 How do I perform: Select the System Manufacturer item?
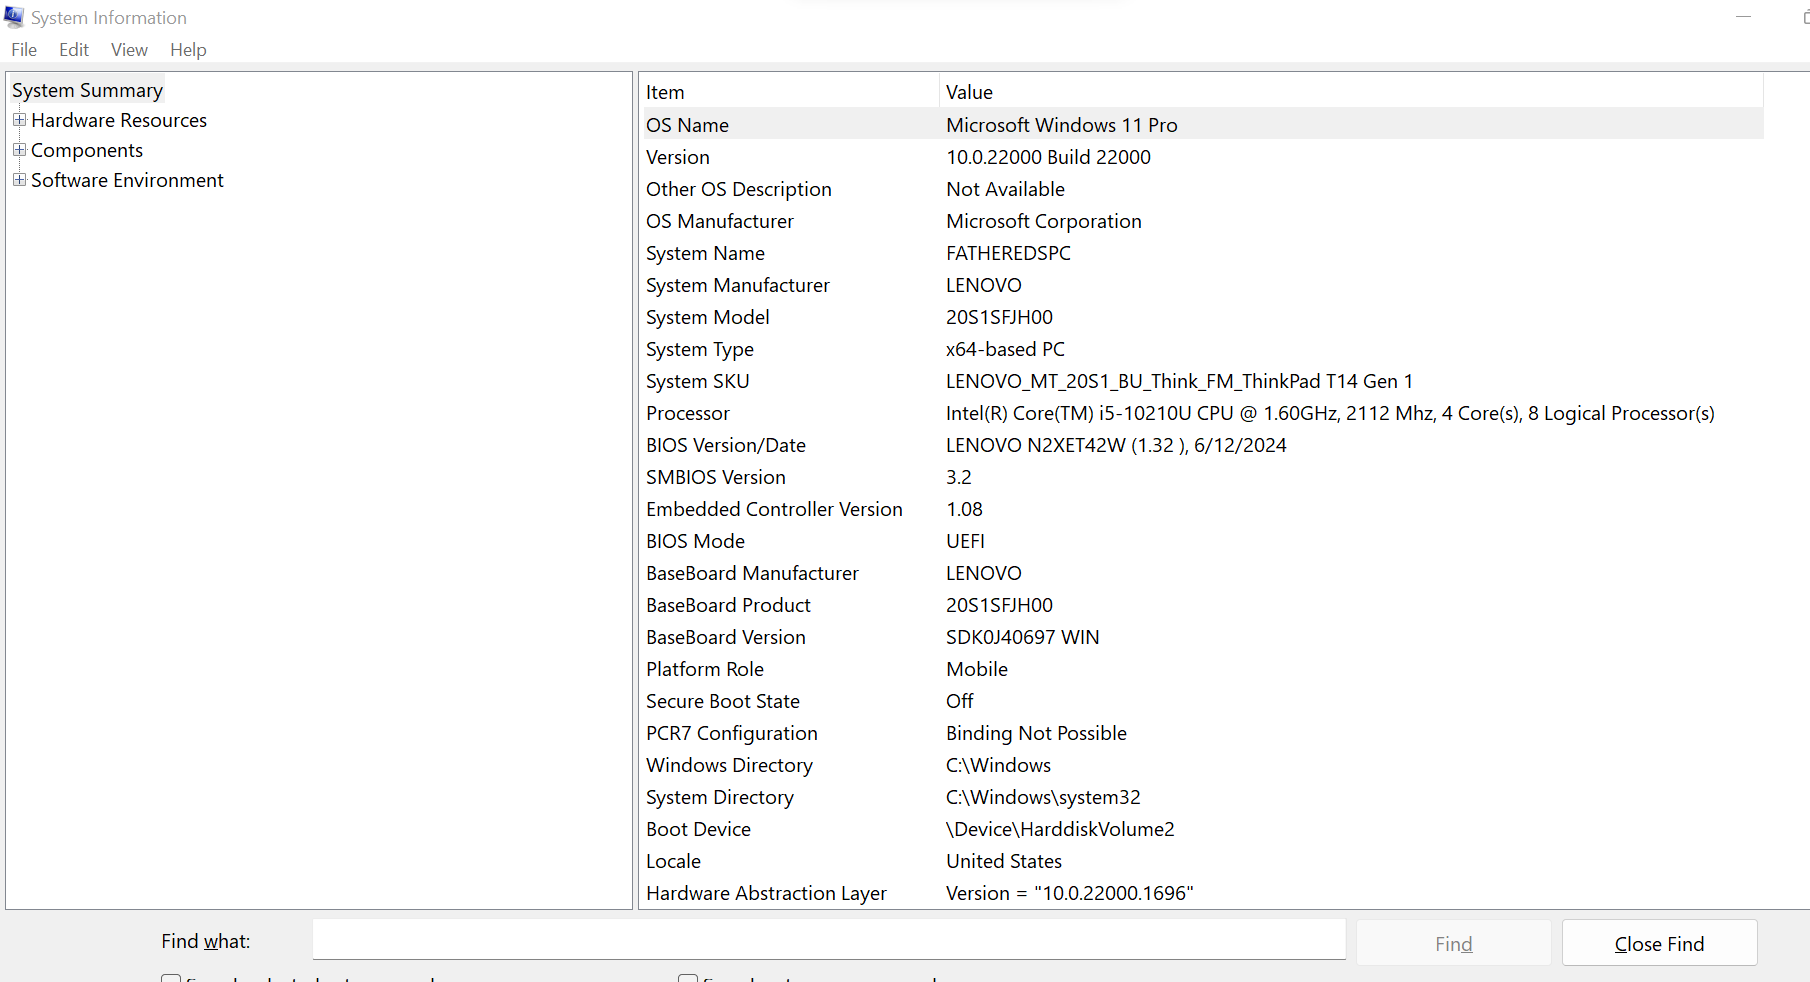[x=738, y=285]
